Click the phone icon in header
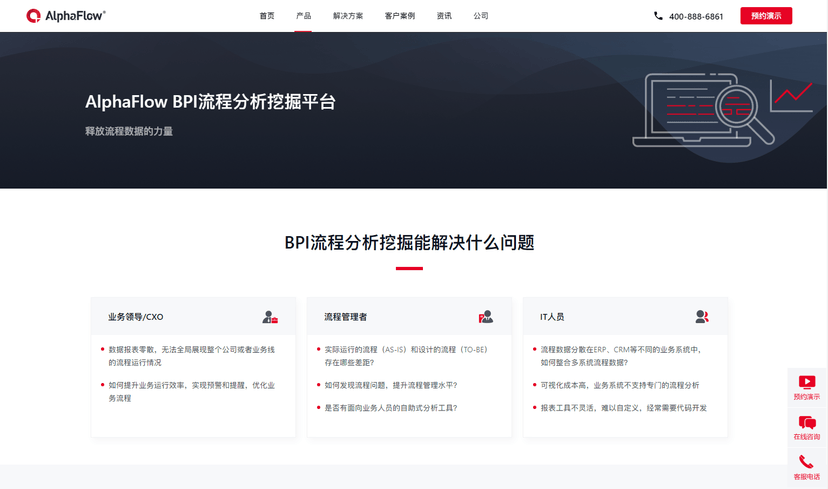 coord(658,16)
